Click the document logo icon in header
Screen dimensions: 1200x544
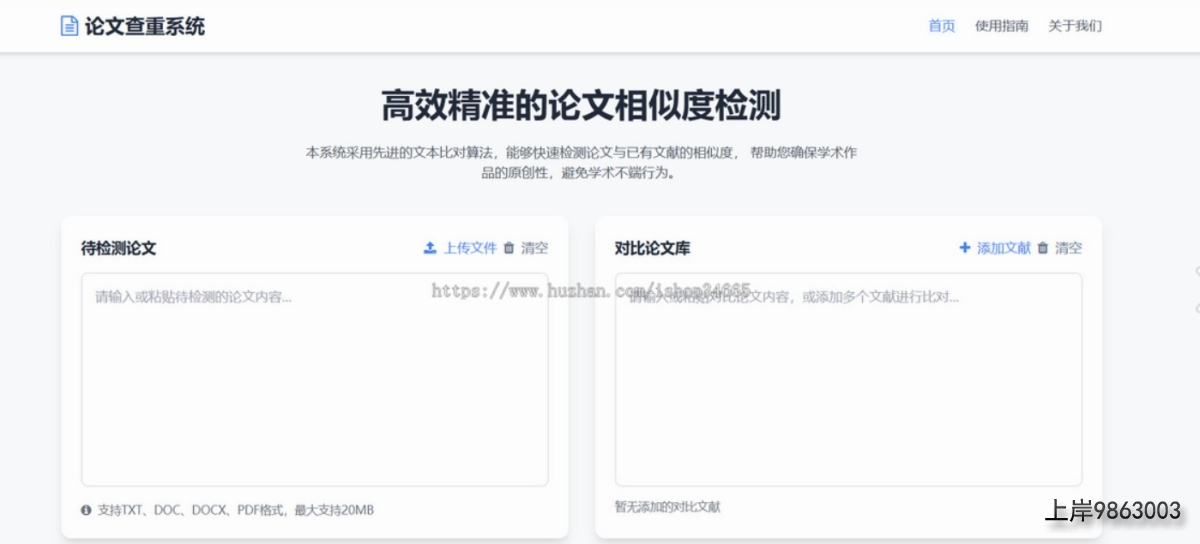click(69, 26)
